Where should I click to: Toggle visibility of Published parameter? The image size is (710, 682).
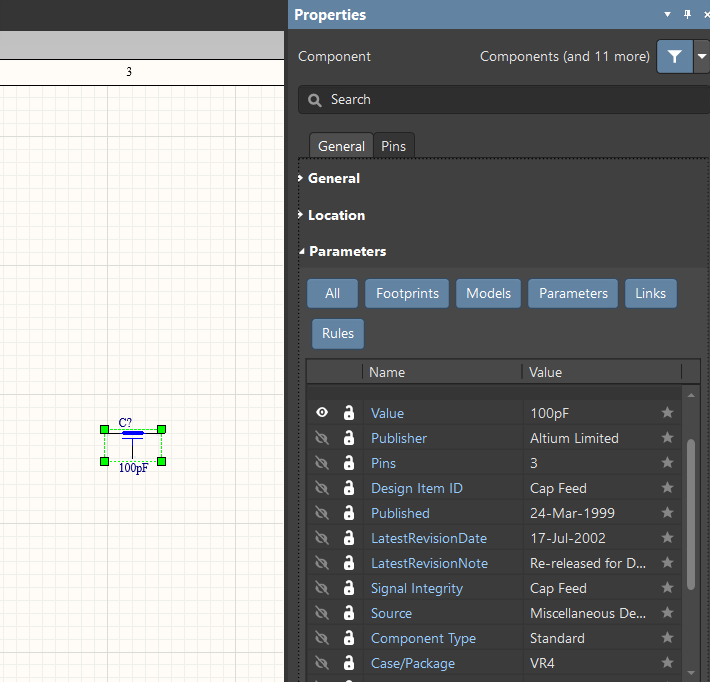(x=322, y=513)
